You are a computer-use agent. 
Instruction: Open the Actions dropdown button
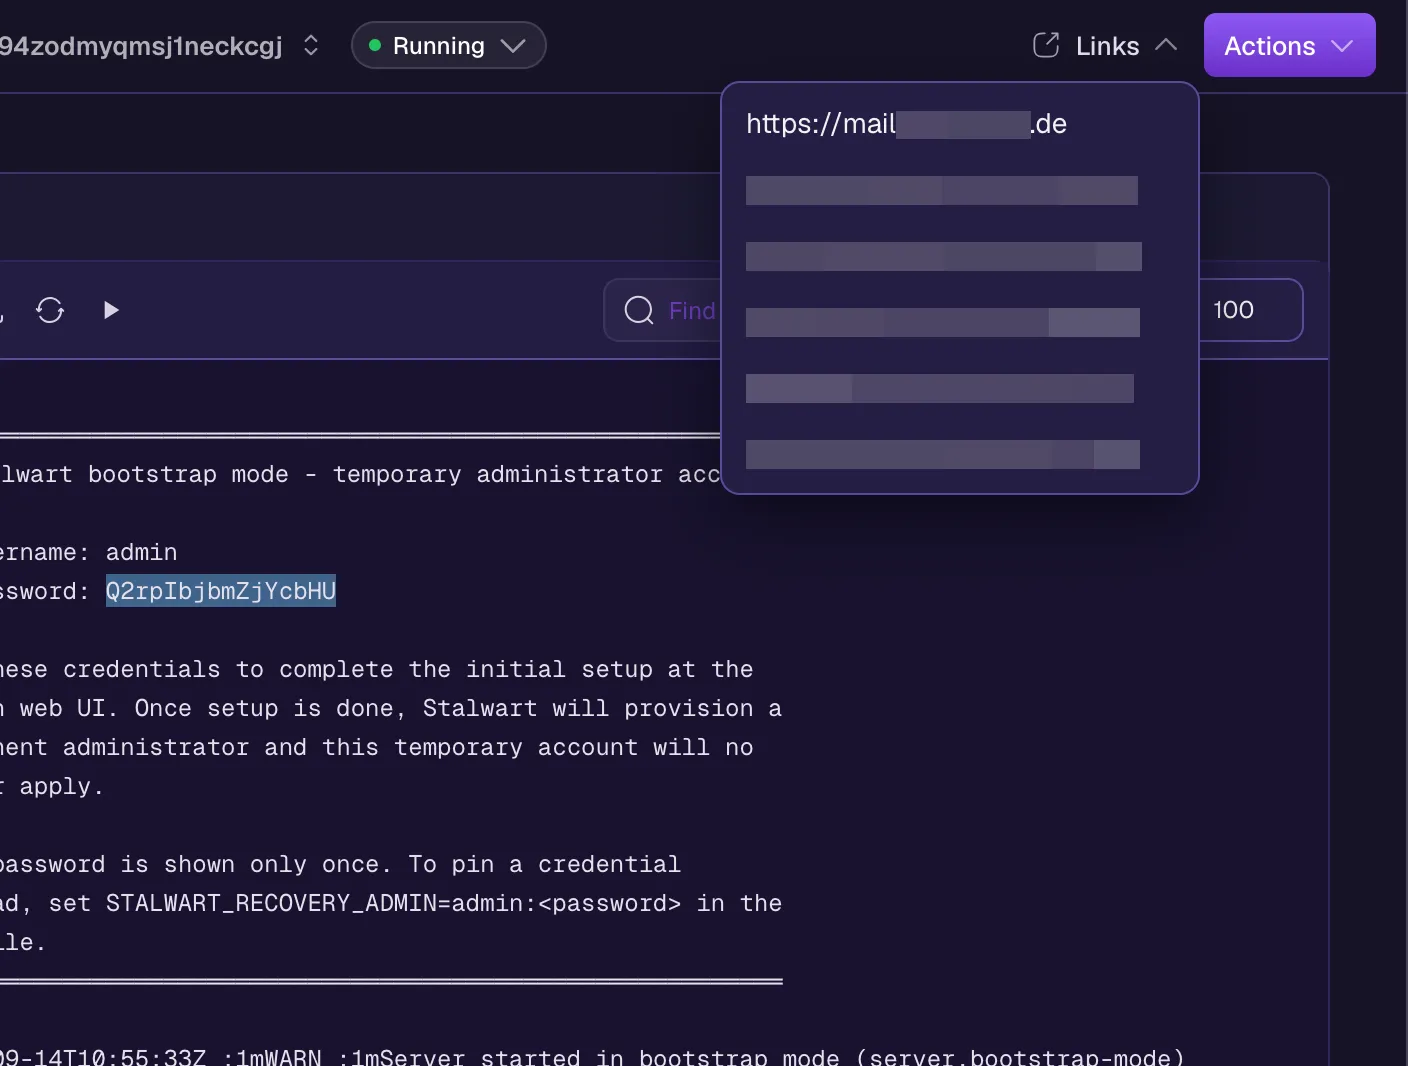tap(1289, 45)
